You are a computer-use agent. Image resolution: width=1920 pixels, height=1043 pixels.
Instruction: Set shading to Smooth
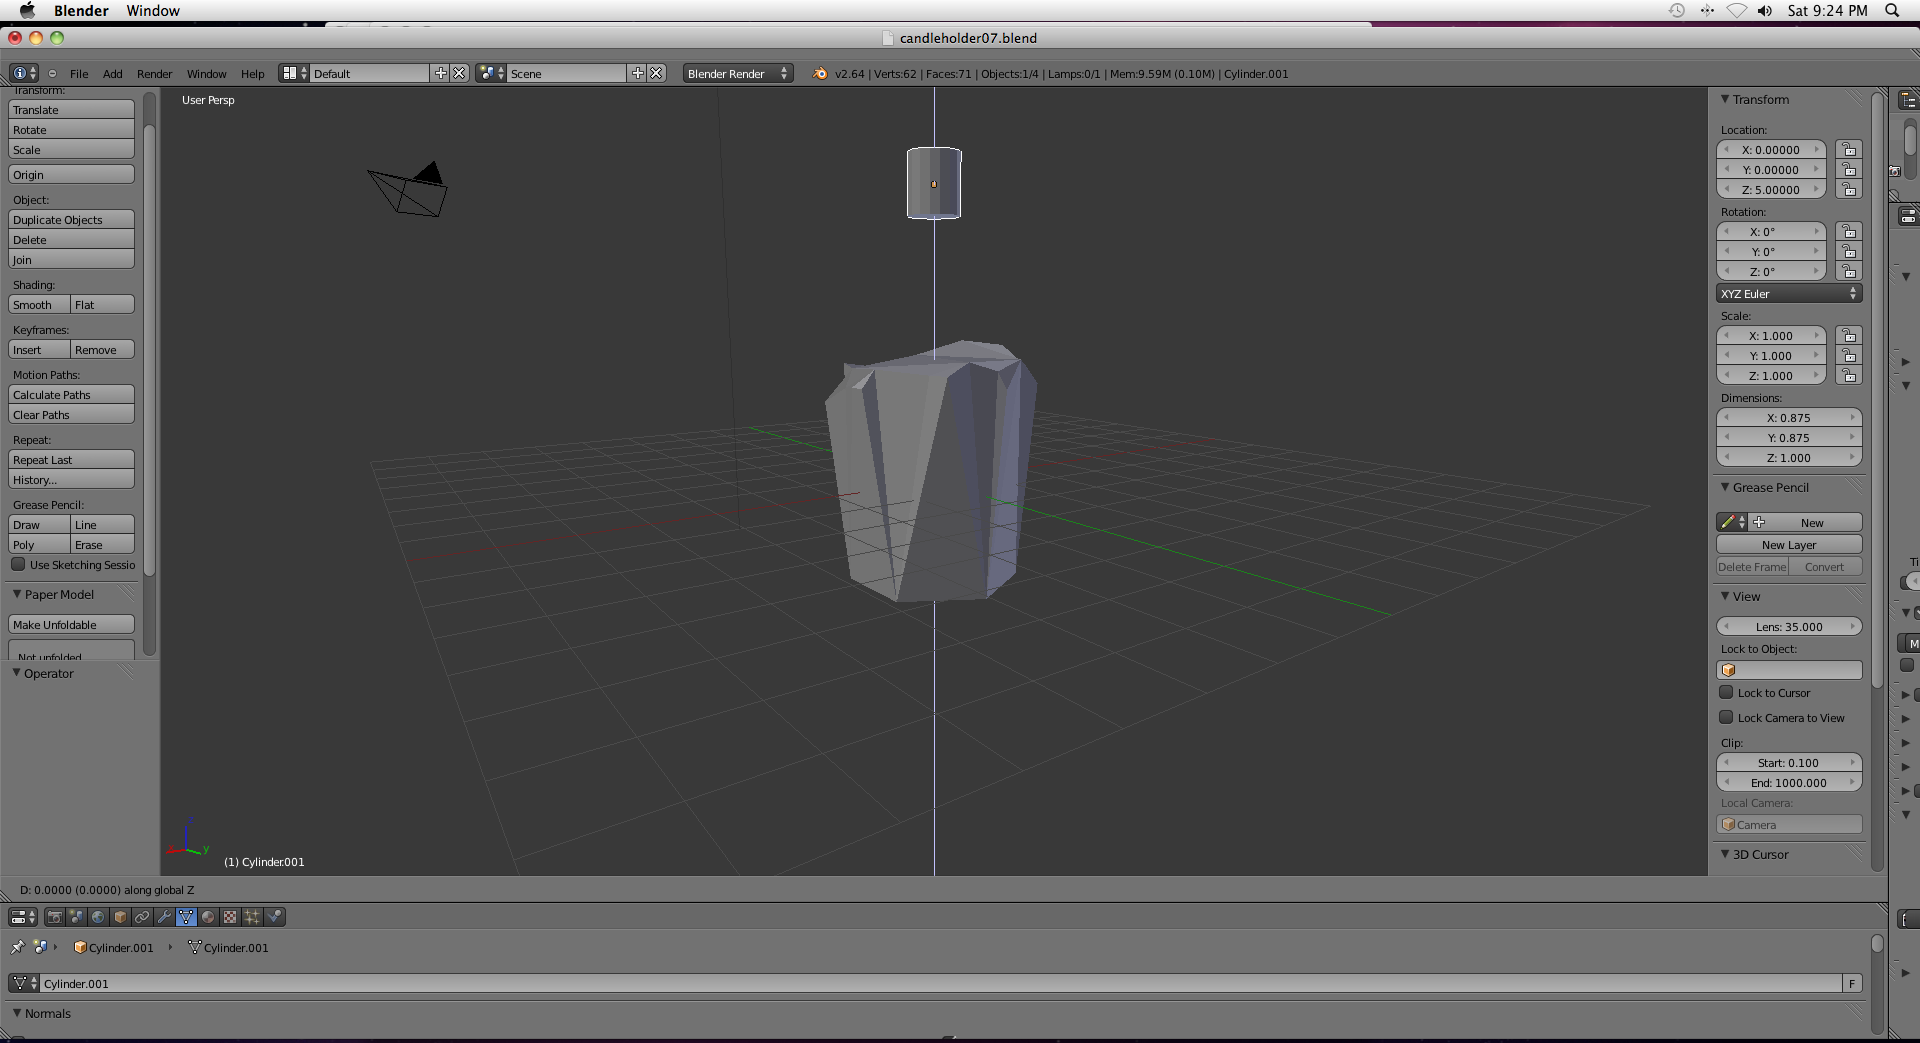(39, 305)
